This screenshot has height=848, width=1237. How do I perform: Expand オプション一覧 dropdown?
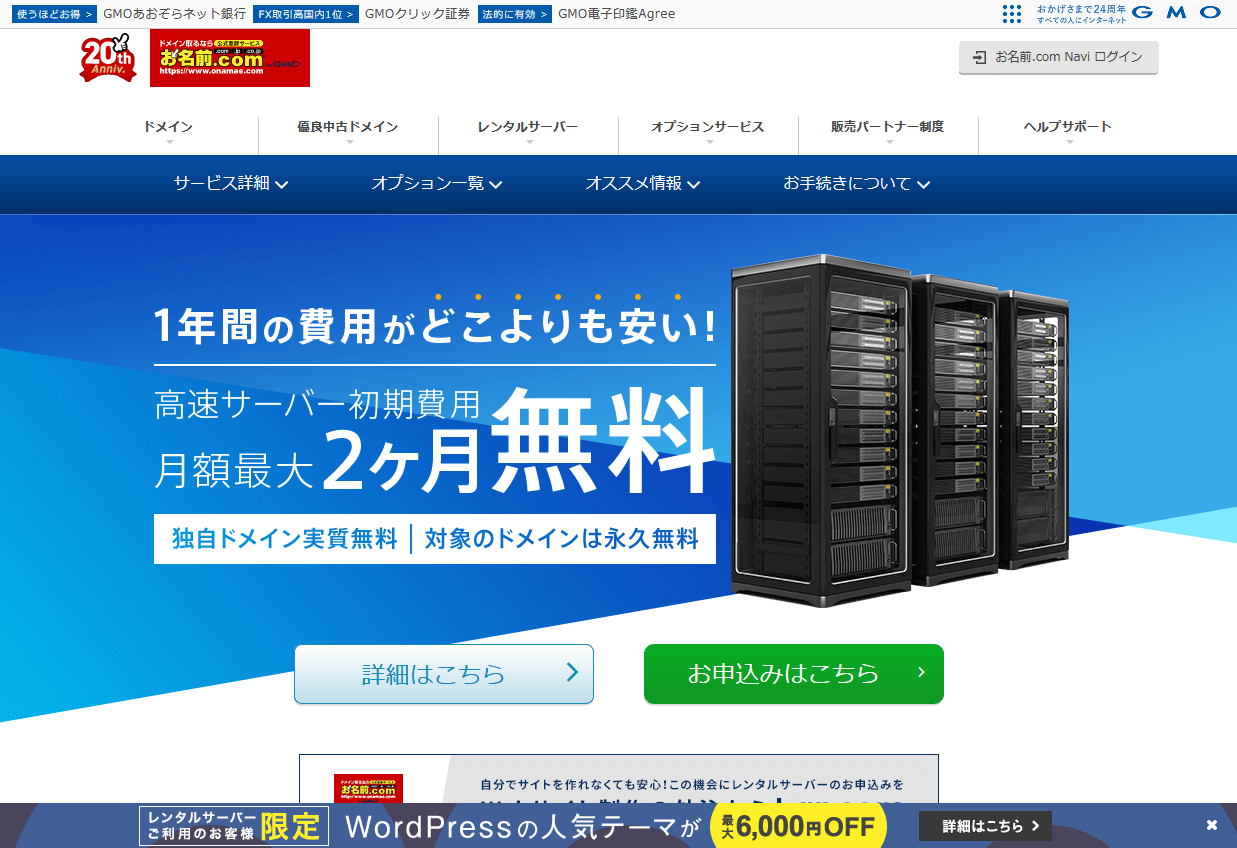tap(437, 184)
